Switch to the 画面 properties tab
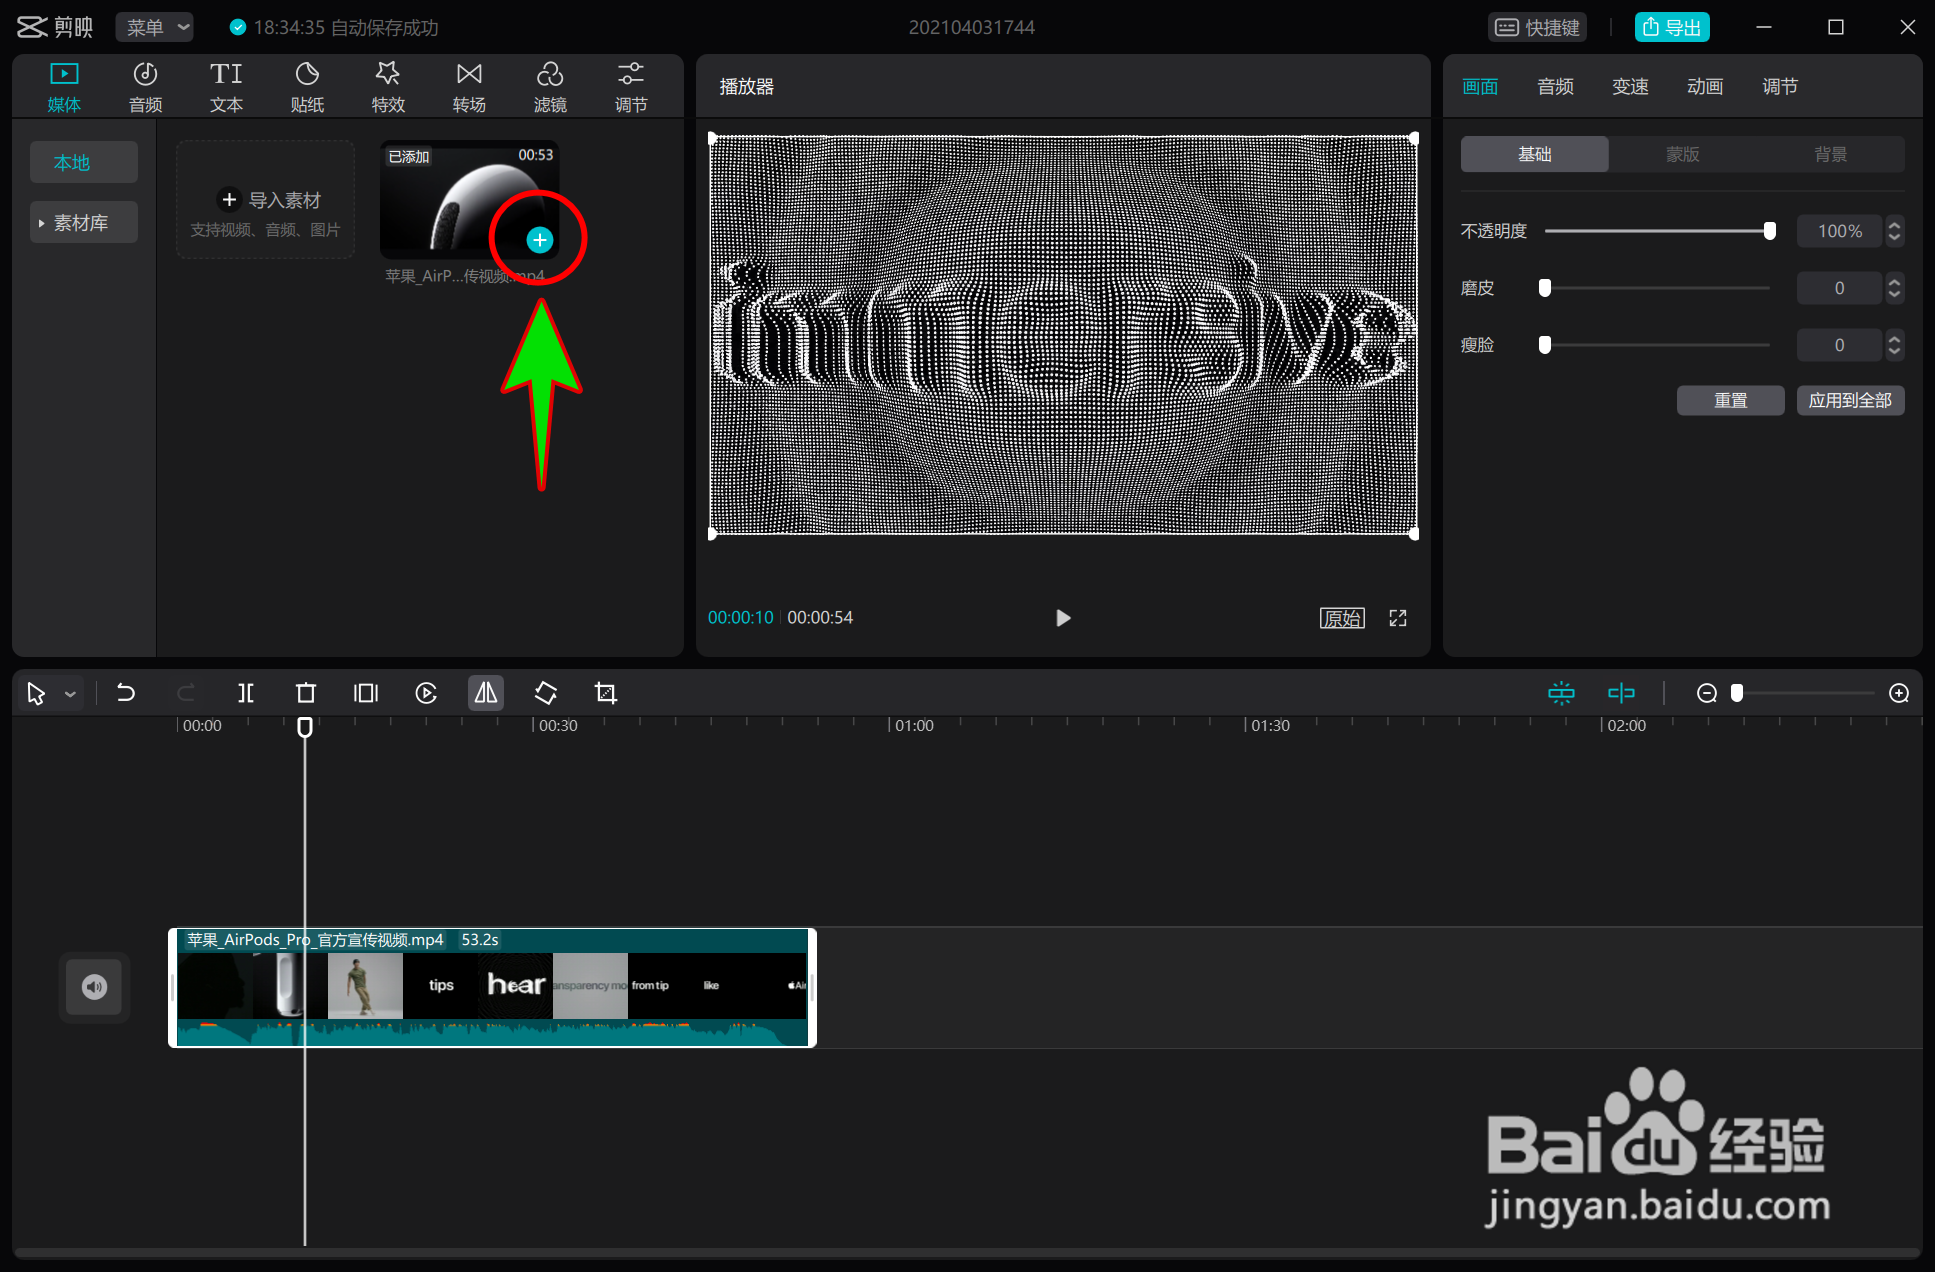Screen dimensions: 1935x1272 pos(1480,87)
